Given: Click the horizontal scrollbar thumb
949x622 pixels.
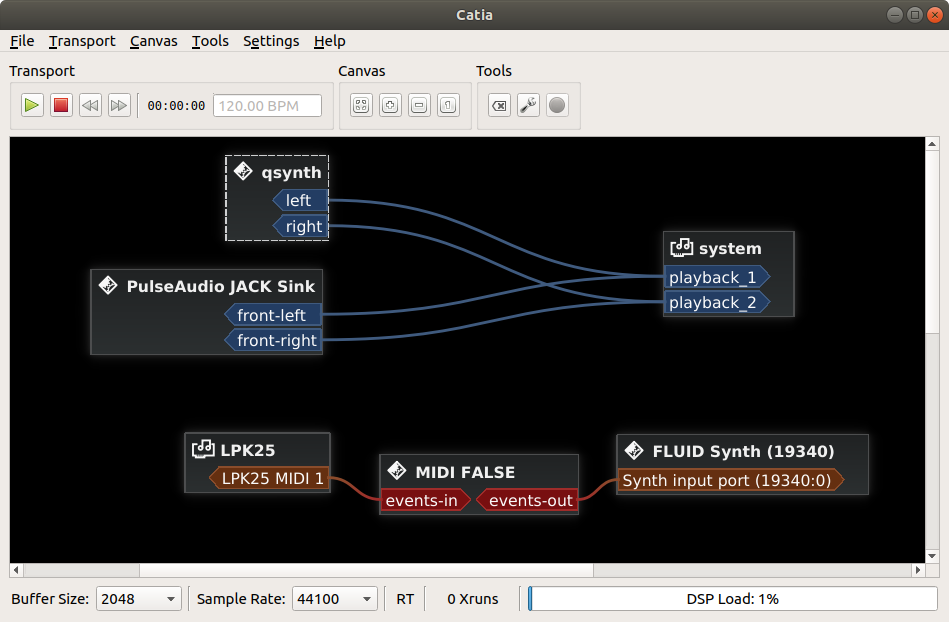Looking at the screenshot, I should (x=366, y=570).
